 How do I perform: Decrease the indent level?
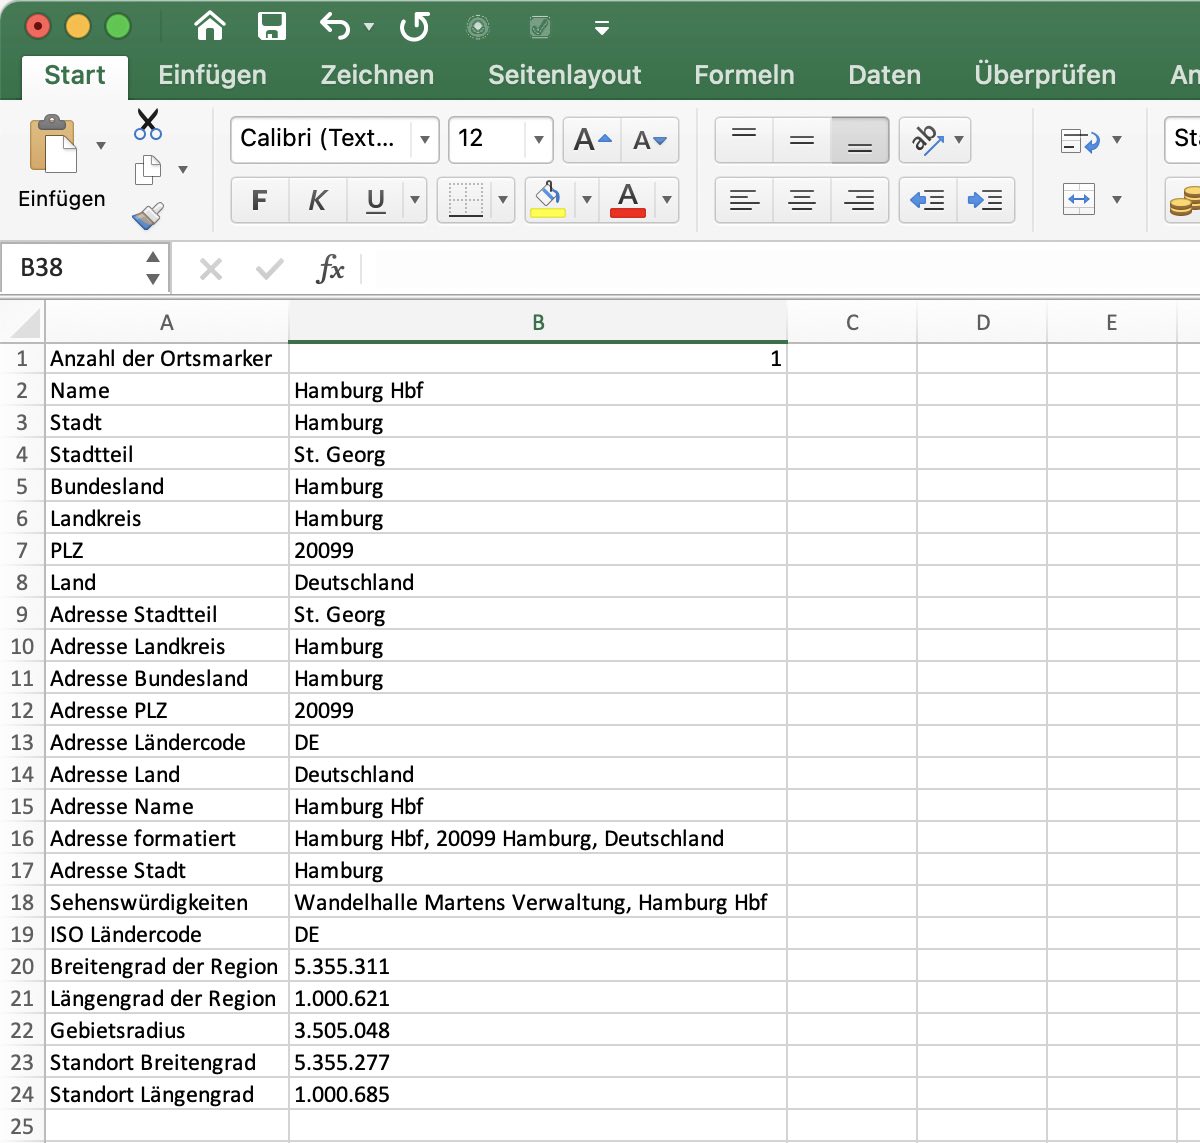point(928,200)
